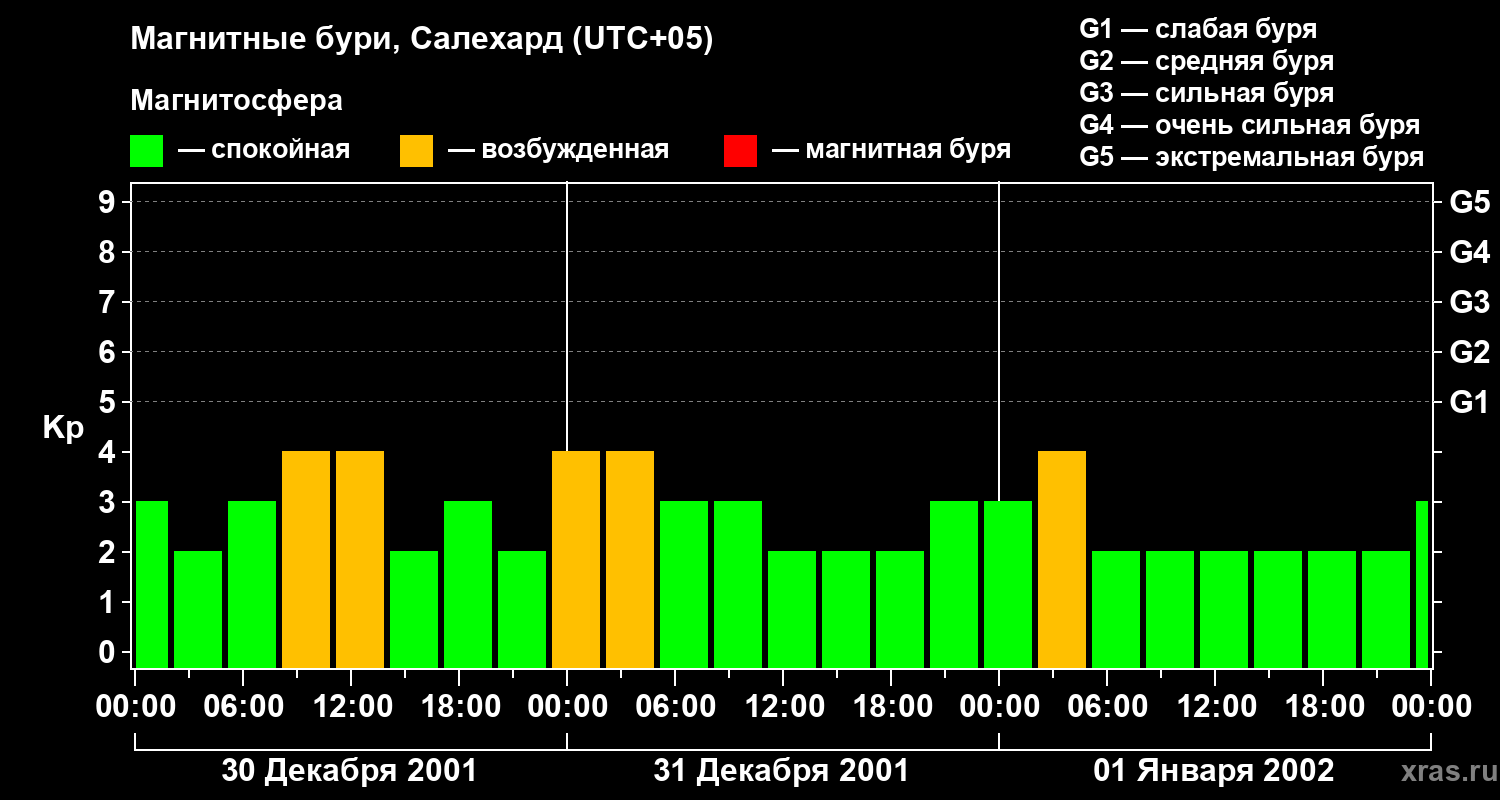Viewport: 1500px width, 800px height.
Task: Click the '12:00' time label under 01 Января
Action: pos(1215,707)
